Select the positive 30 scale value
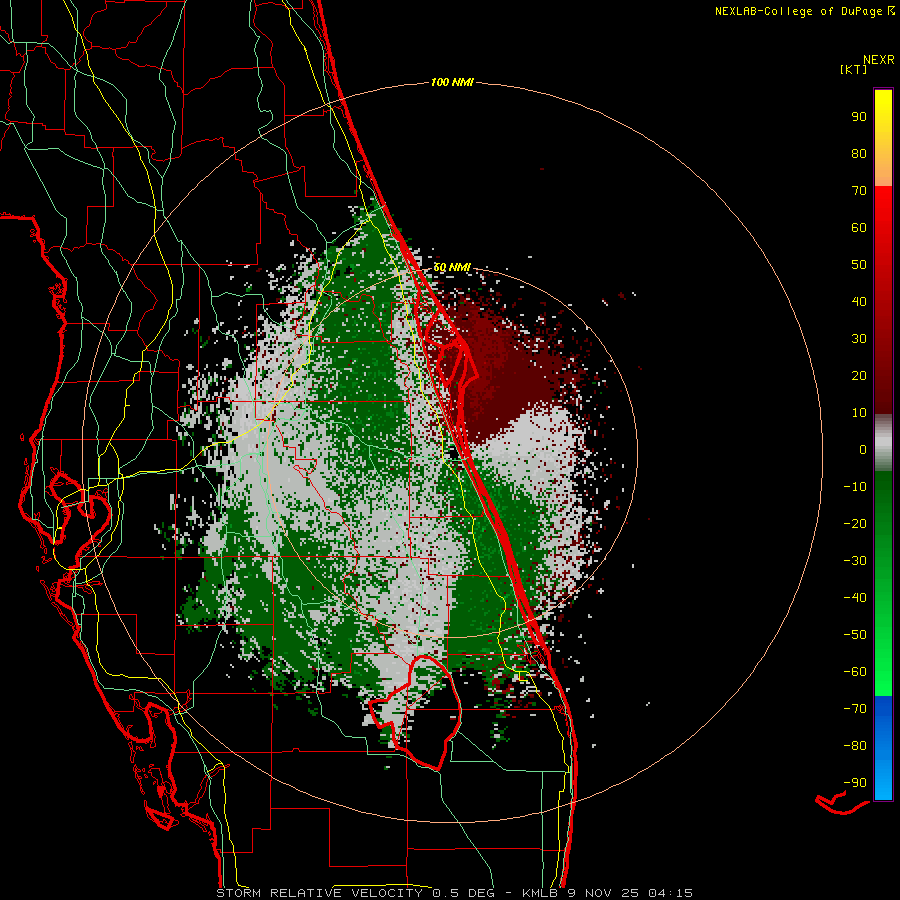This screenshot has height=900, width=900. pos(859,339)
